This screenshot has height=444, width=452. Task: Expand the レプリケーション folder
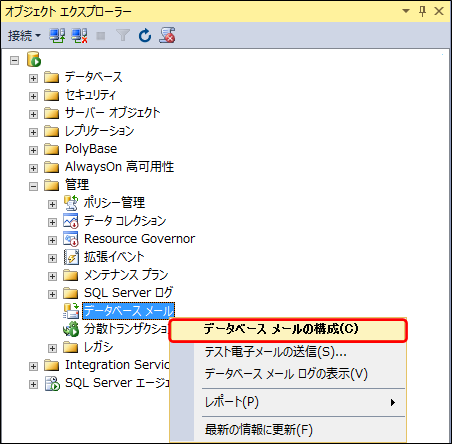[x=33, y=132]
